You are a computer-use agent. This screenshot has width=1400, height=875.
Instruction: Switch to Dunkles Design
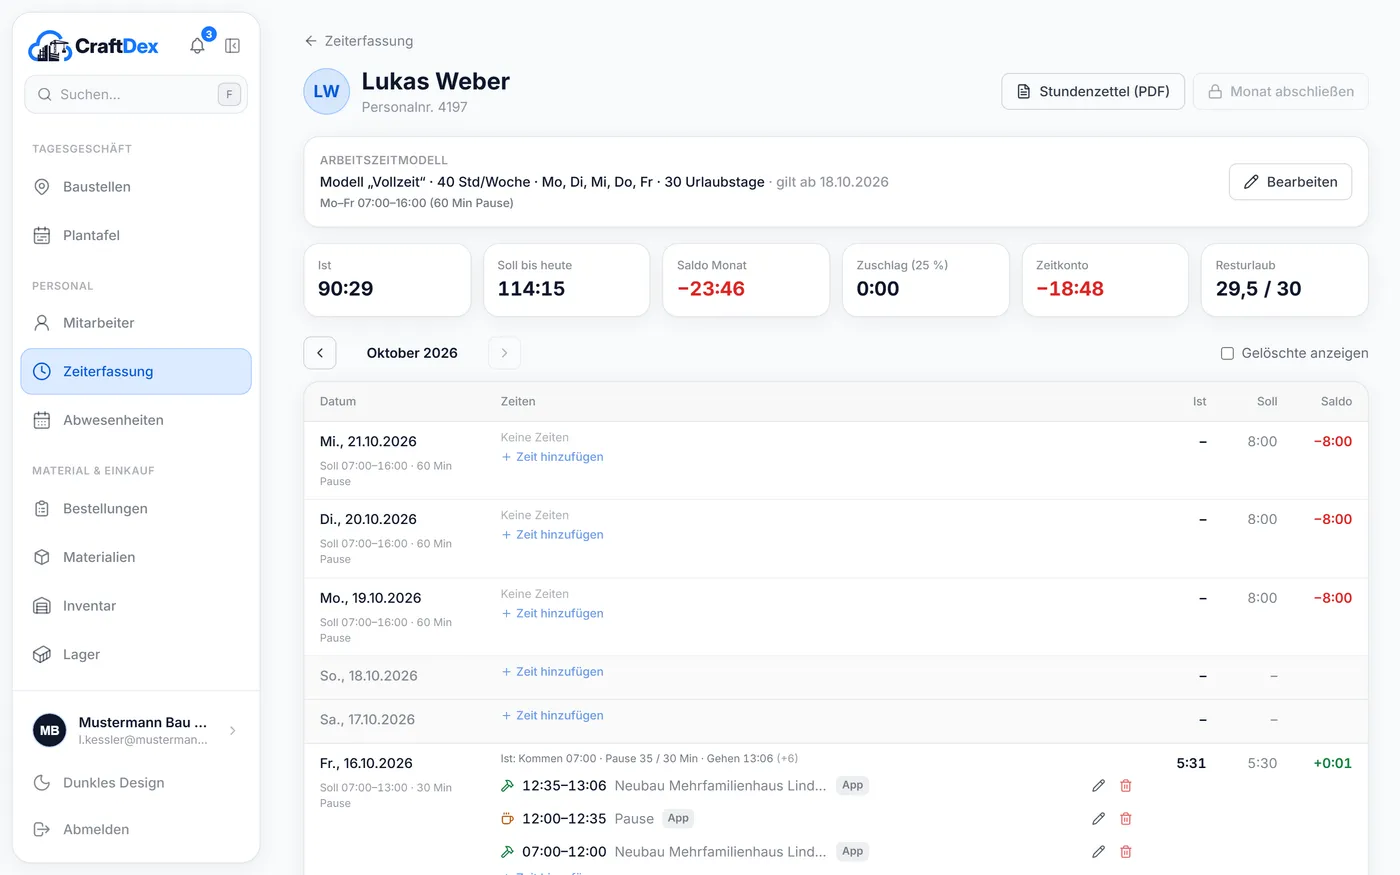pyautogui.click(x=136, y=783)
